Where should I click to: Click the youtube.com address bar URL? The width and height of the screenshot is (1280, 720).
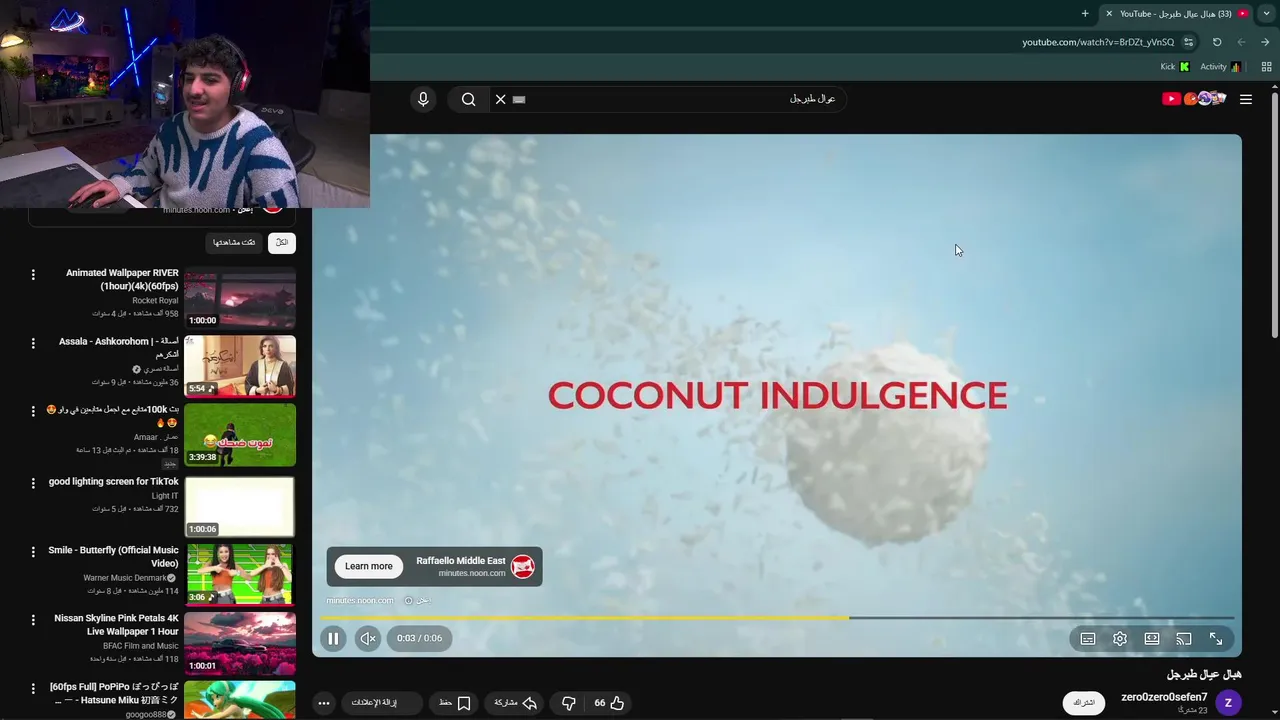coord(1098,42)
